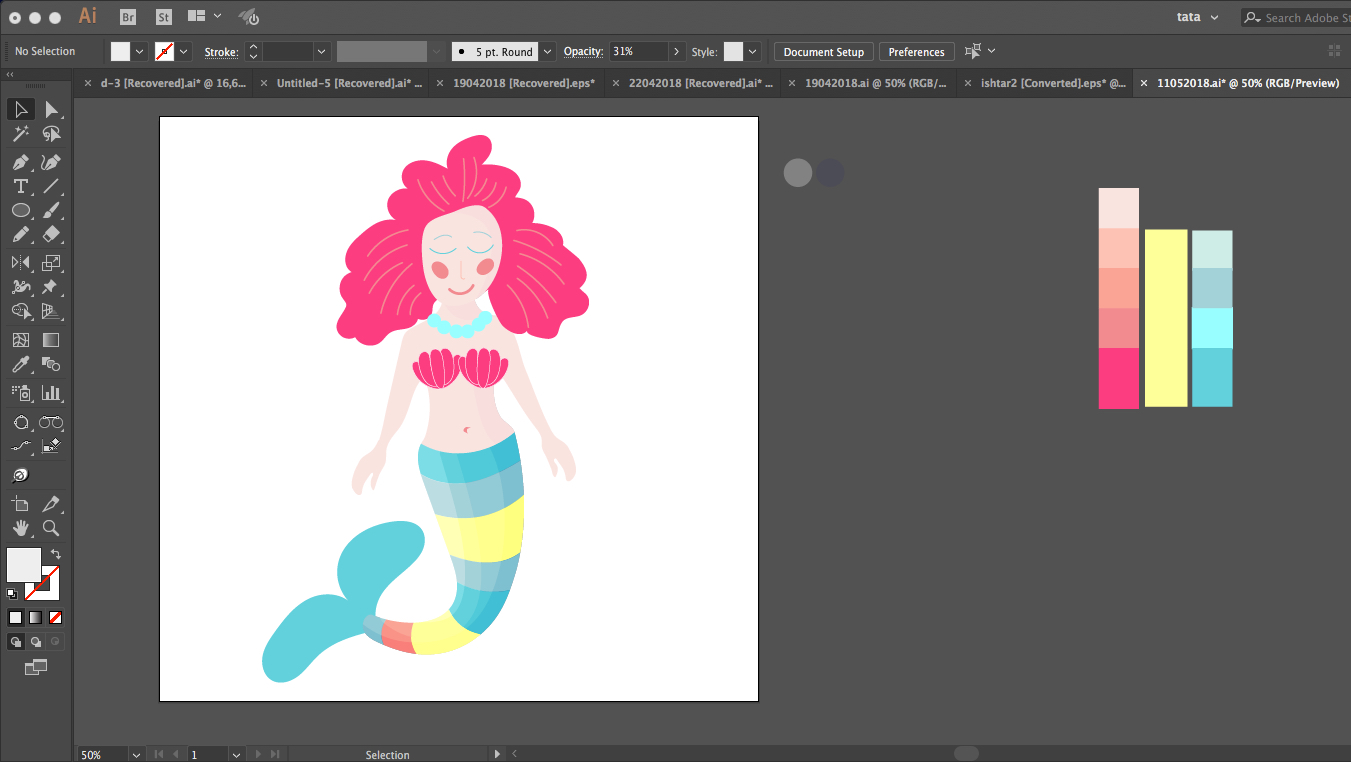Open Arrange Documents dropdown
The image size is (1351, 762).
coord(204,17)
